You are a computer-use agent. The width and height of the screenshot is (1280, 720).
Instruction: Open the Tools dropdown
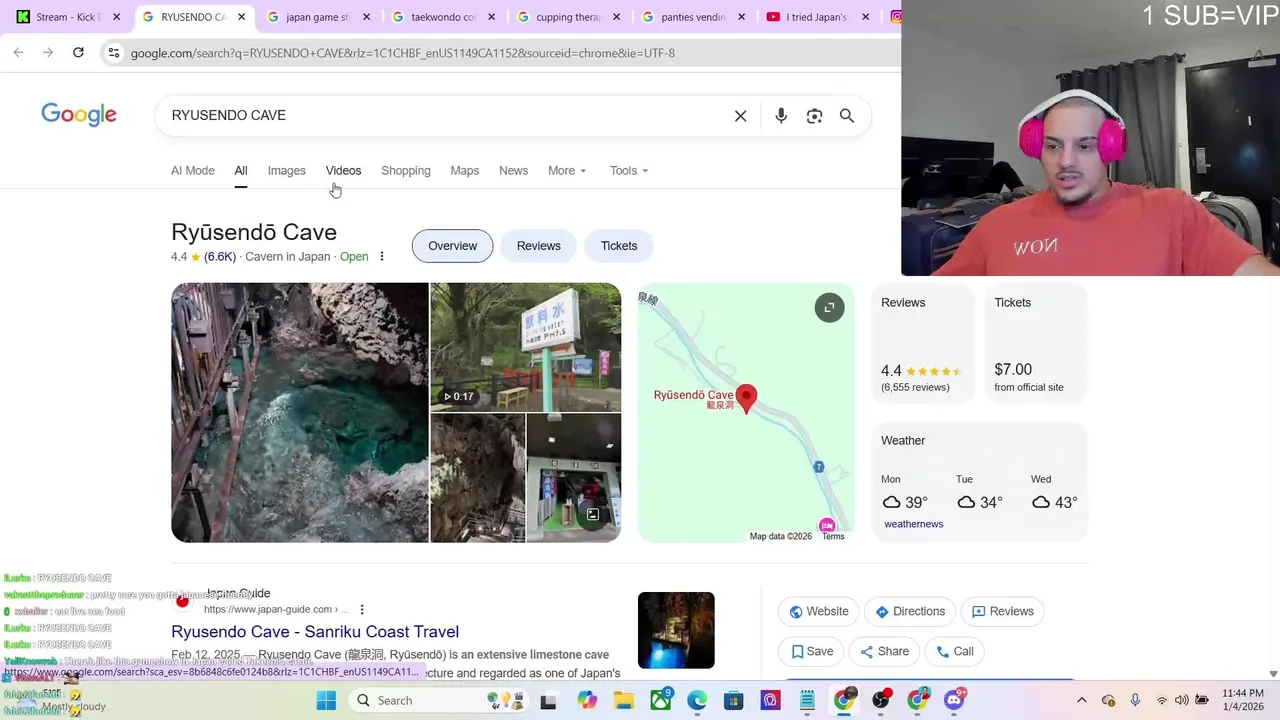tap(629, 171)
